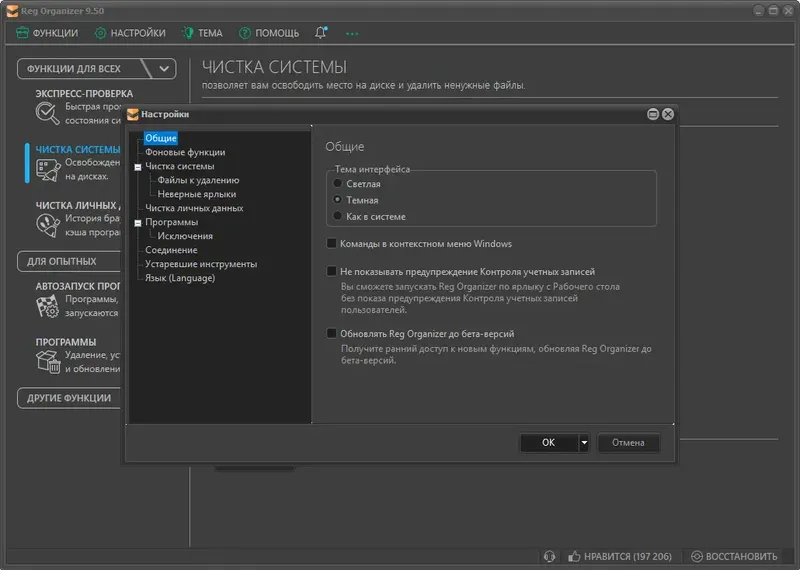Click the Восстановить restore icon
Screen dimensions: 800x570
pos(696,556)
